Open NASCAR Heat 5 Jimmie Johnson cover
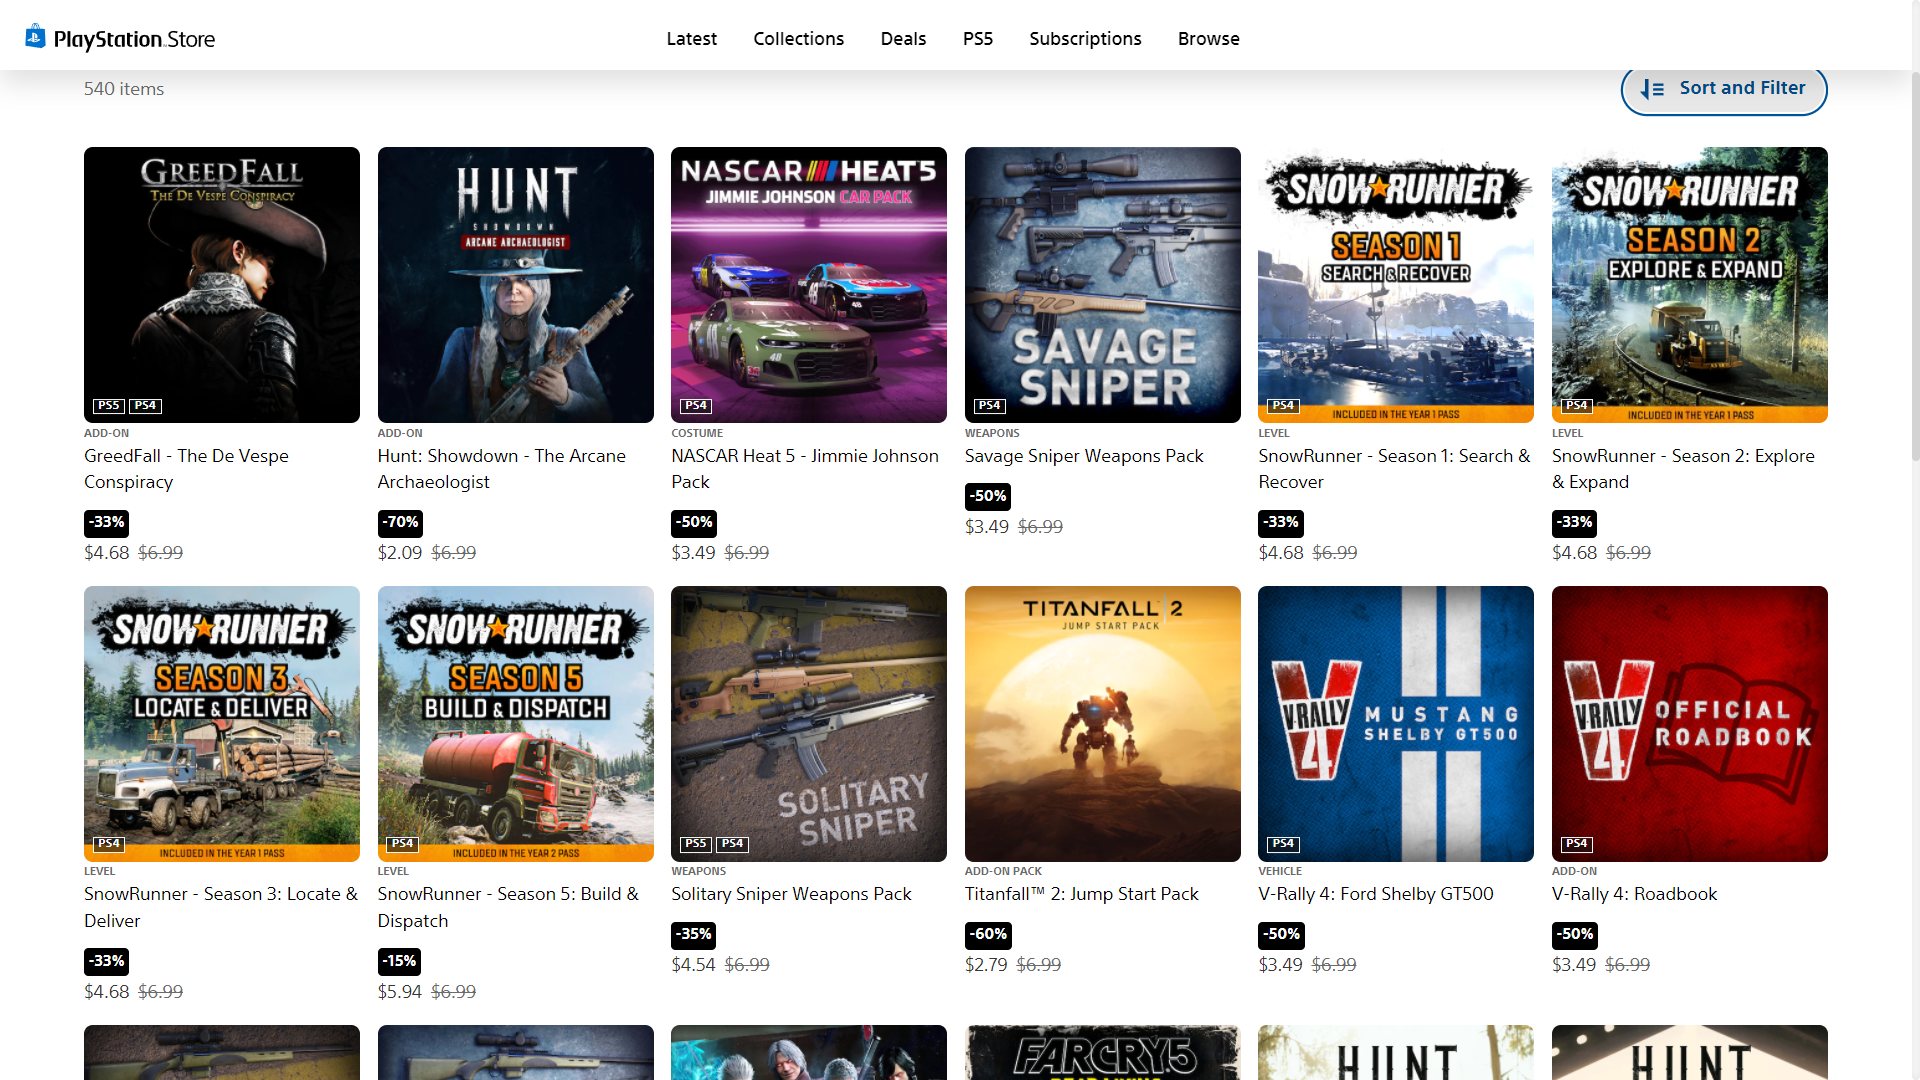The image size is (1920, 1080). (x=808, y=284)
